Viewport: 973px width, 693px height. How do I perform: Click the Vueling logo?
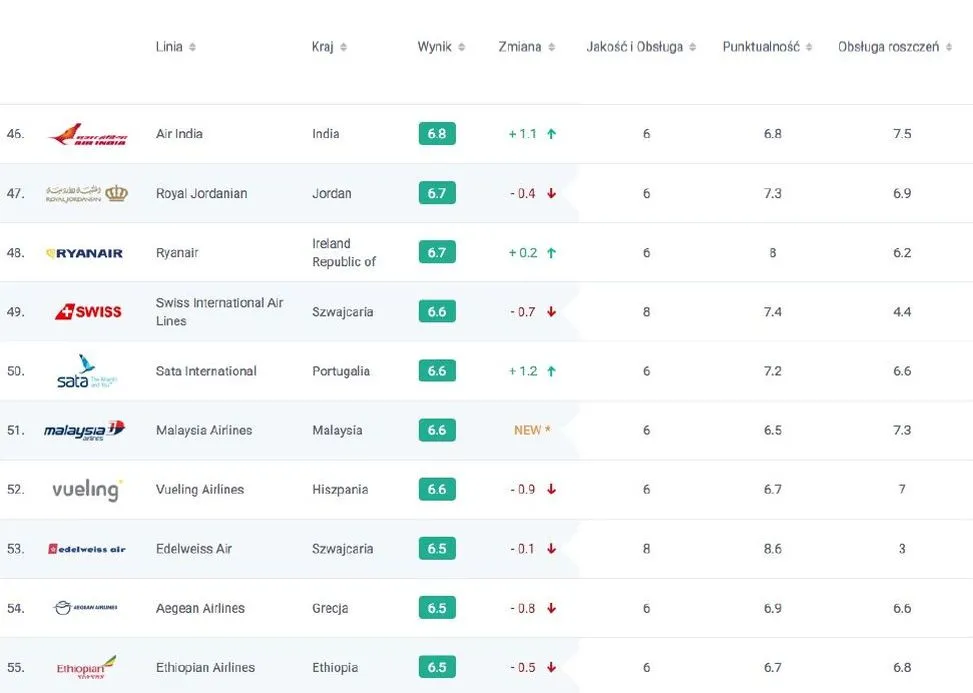(87, 490)
